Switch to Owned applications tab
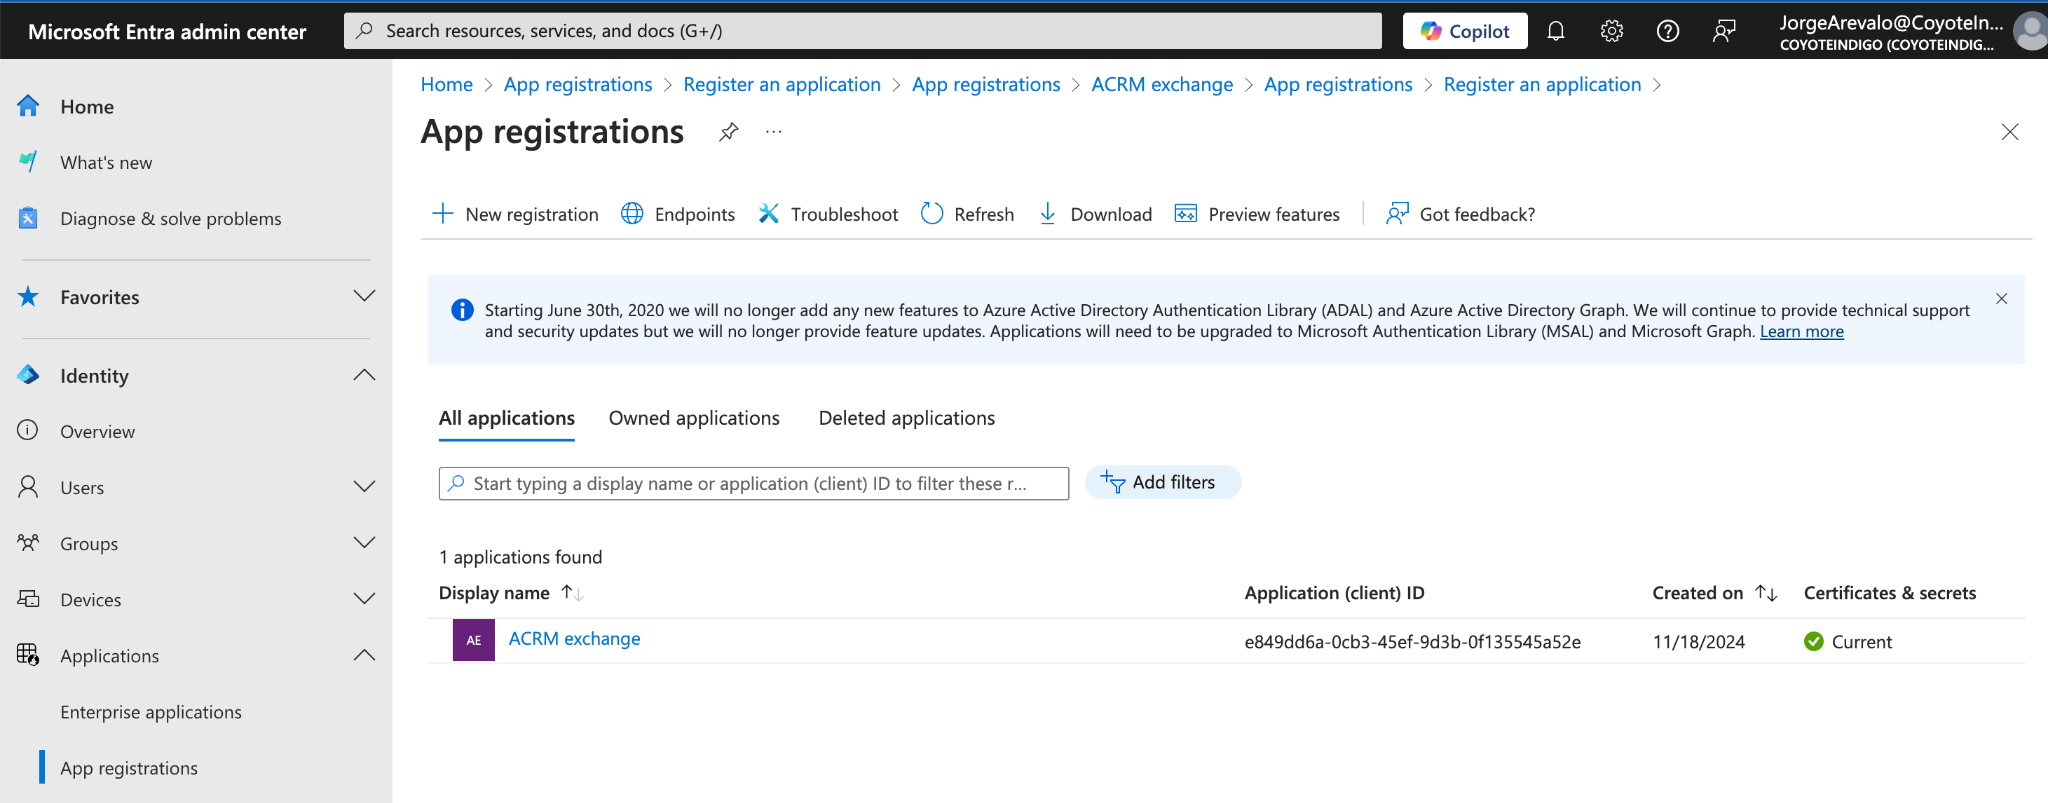Image resolution: width=2048 pixels, height=803 pixels. (x=694, y=418)
